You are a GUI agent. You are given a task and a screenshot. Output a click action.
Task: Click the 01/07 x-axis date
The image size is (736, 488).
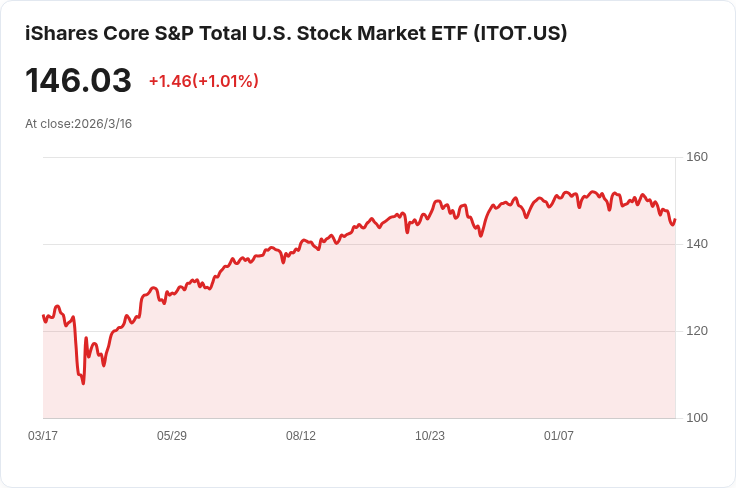click(x=559, y=436)
